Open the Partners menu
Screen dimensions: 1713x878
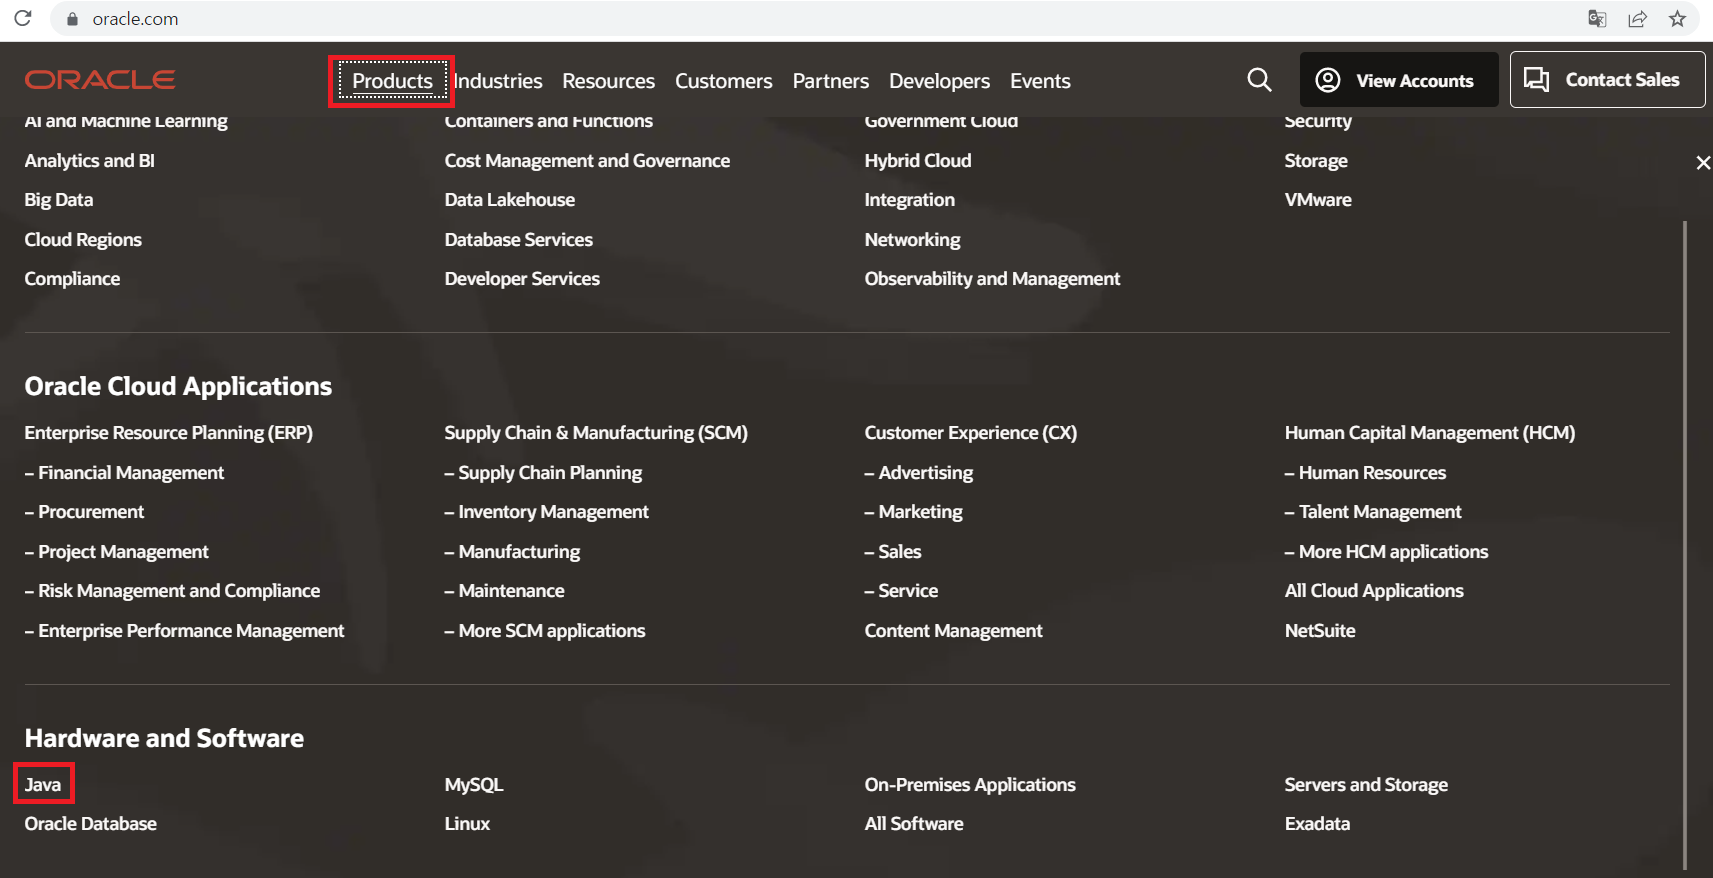click(830, 81)
